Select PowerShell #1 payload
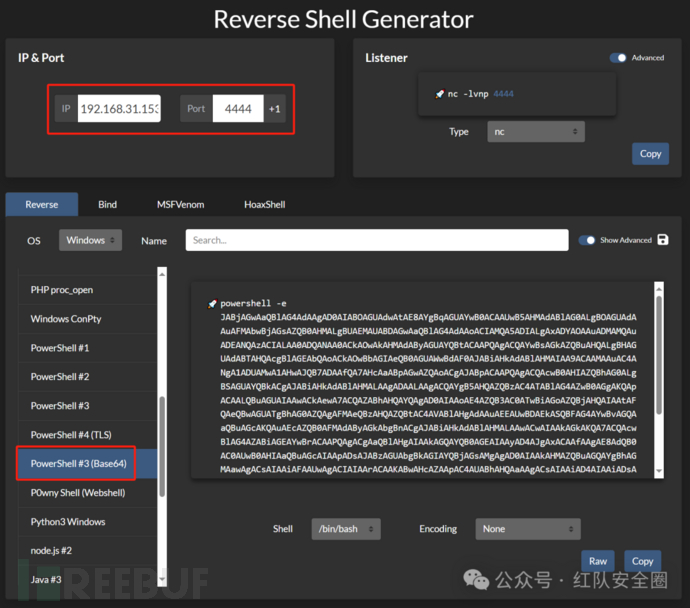The image size is (690, 608). pyautogui.click(x=87, y=348)
